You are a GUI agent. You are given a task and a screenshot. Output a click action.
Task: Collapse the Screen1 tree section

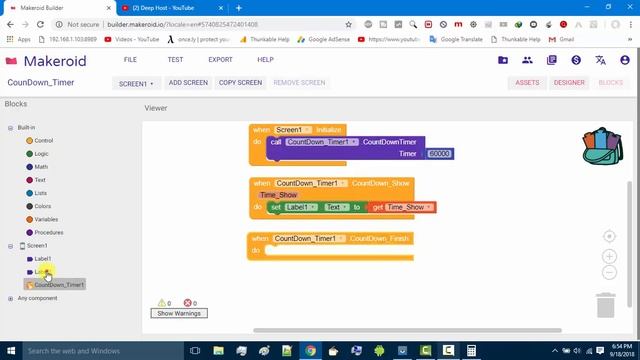(10, 246)
